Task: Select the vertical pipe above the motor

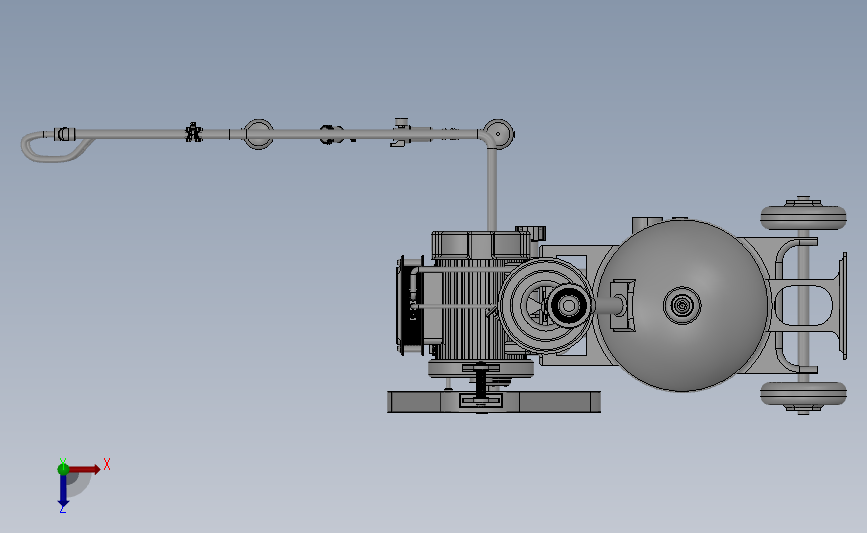Action: (492, 189)
